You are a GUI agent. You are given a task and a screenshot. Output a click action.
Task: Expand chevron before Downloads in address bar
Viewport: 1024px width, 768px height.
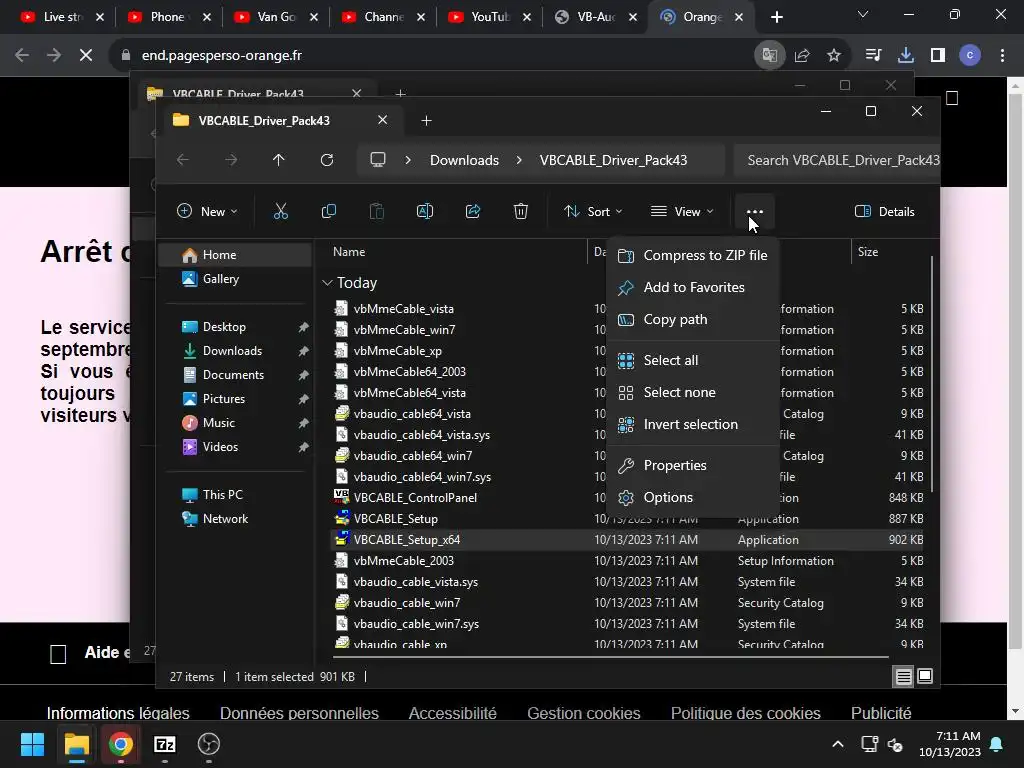coord(408,160)
